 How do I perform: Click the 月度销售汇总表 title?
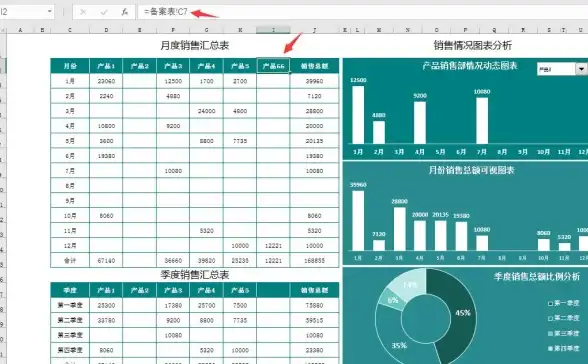click(195, 45)
